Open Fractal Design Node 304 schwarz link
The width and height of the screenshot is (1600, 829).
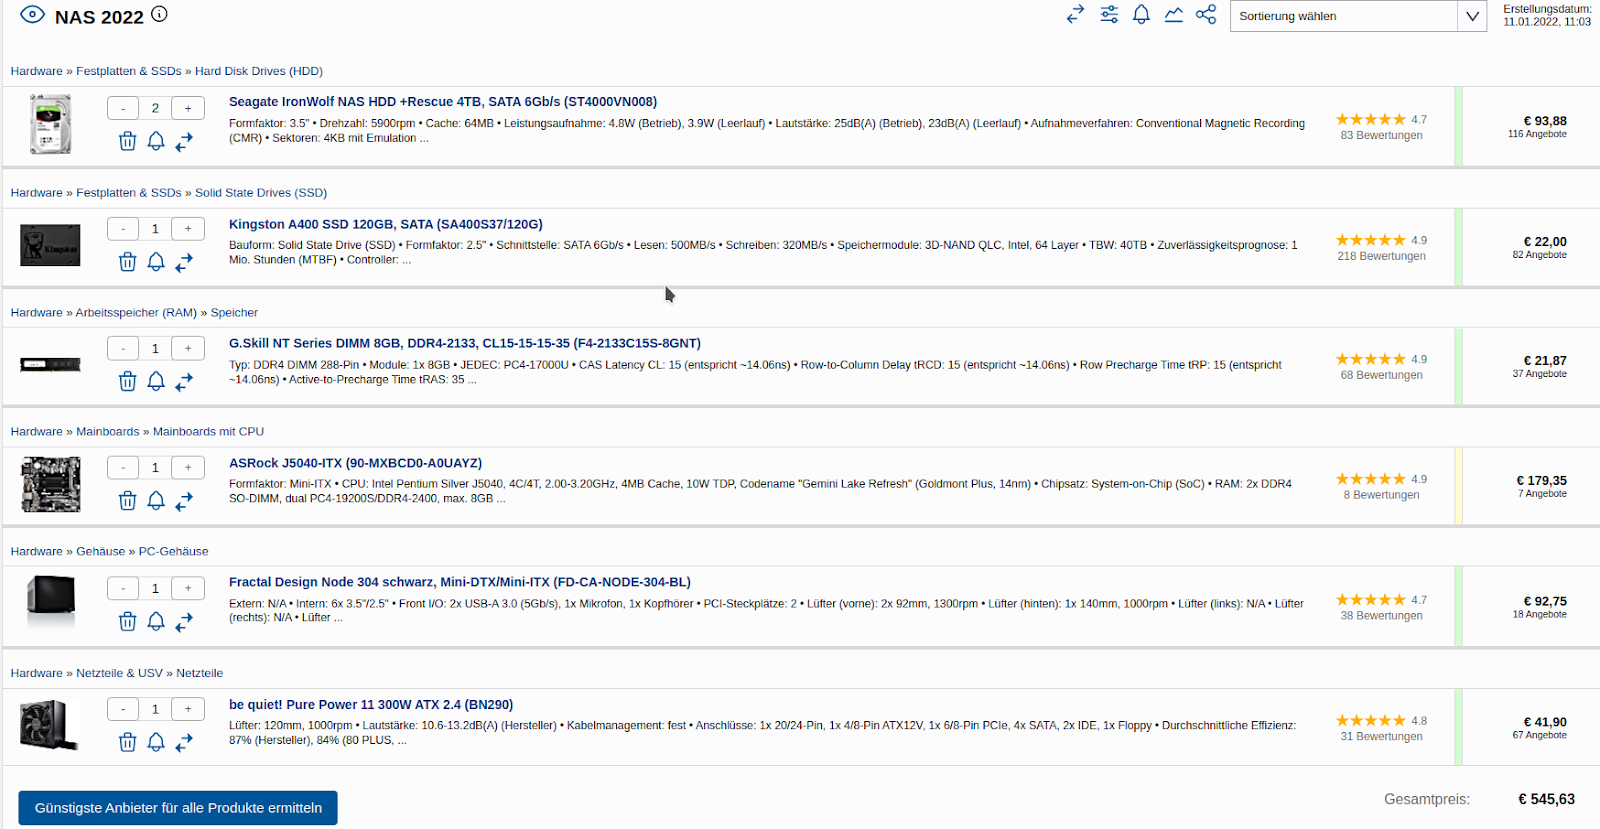coord(460,582)
